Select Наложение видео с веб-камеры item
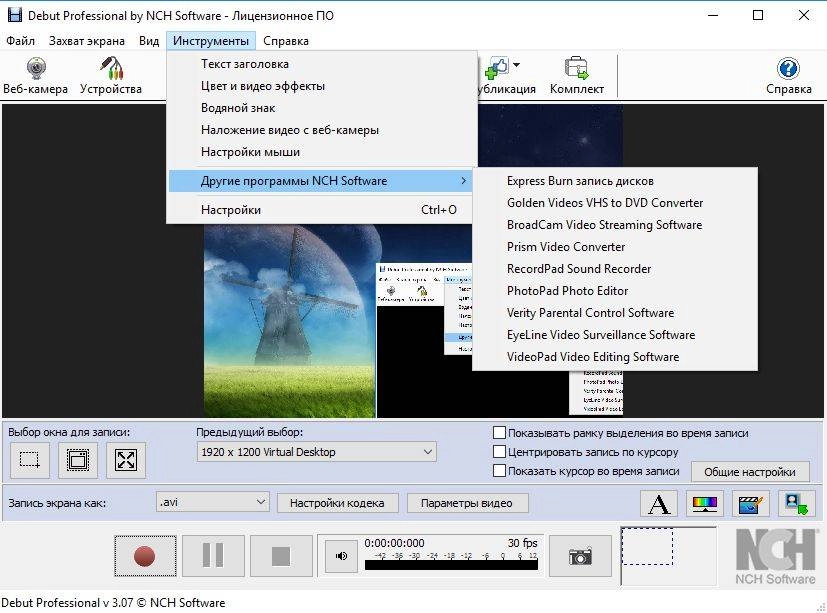The height and width of the screenshot is (613, 827). (322, 130)
